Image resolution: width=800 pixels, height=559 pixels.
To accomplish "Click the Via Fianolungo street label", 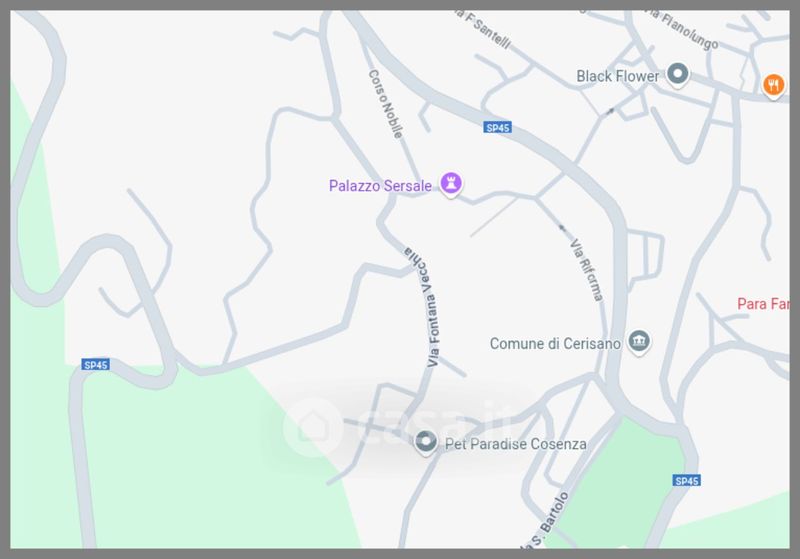I will [x=684, y=29].
